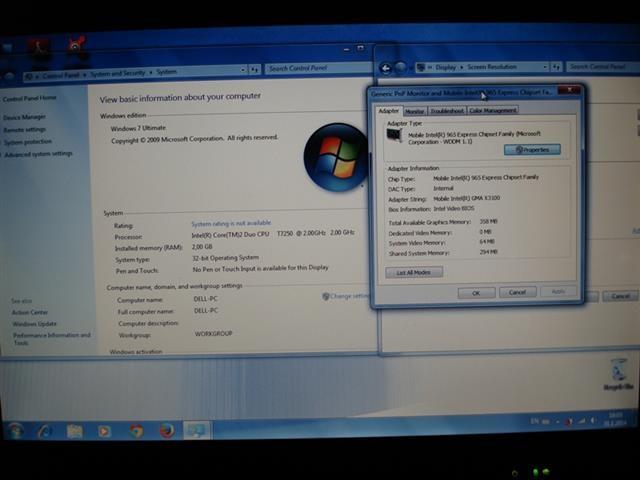This screenshot has width=640, height=480.
Task: Open Mozilla Firefox from the taskbar
Action: pyautogui.click(x=167, y=430)
